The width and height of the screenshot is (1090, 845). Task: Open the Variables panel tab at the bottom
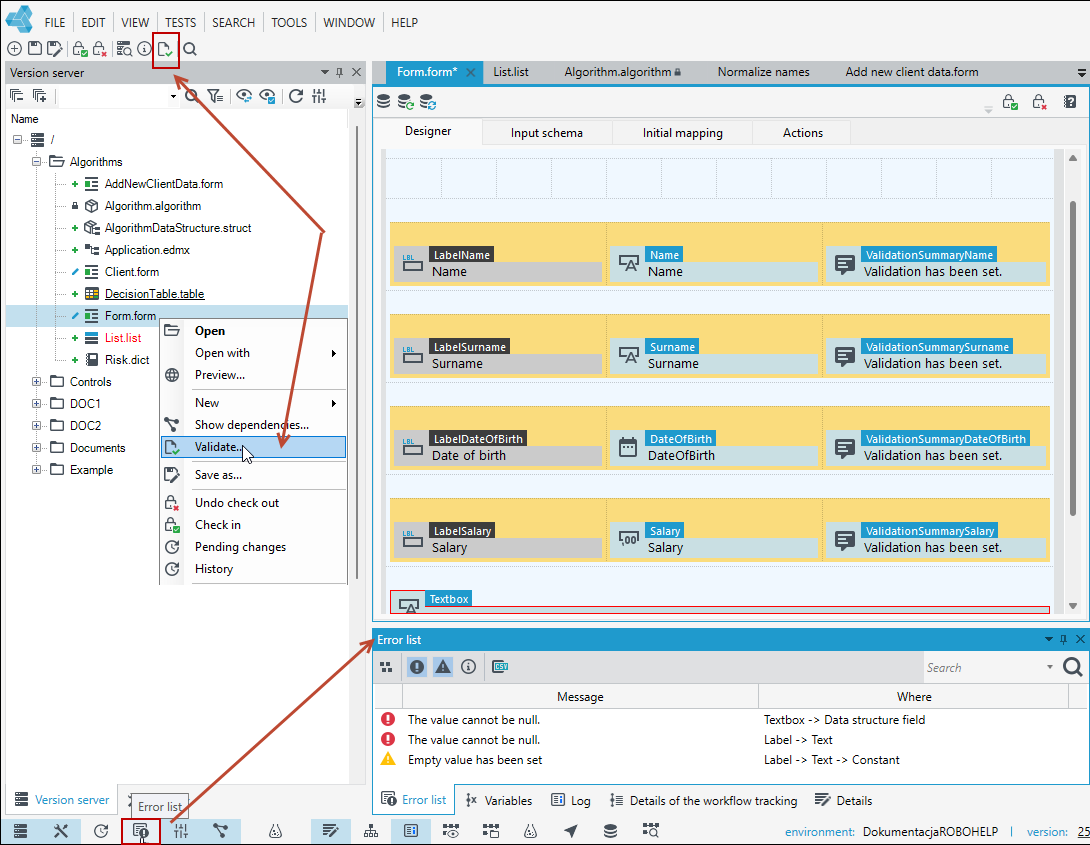(x=498, y=801)
